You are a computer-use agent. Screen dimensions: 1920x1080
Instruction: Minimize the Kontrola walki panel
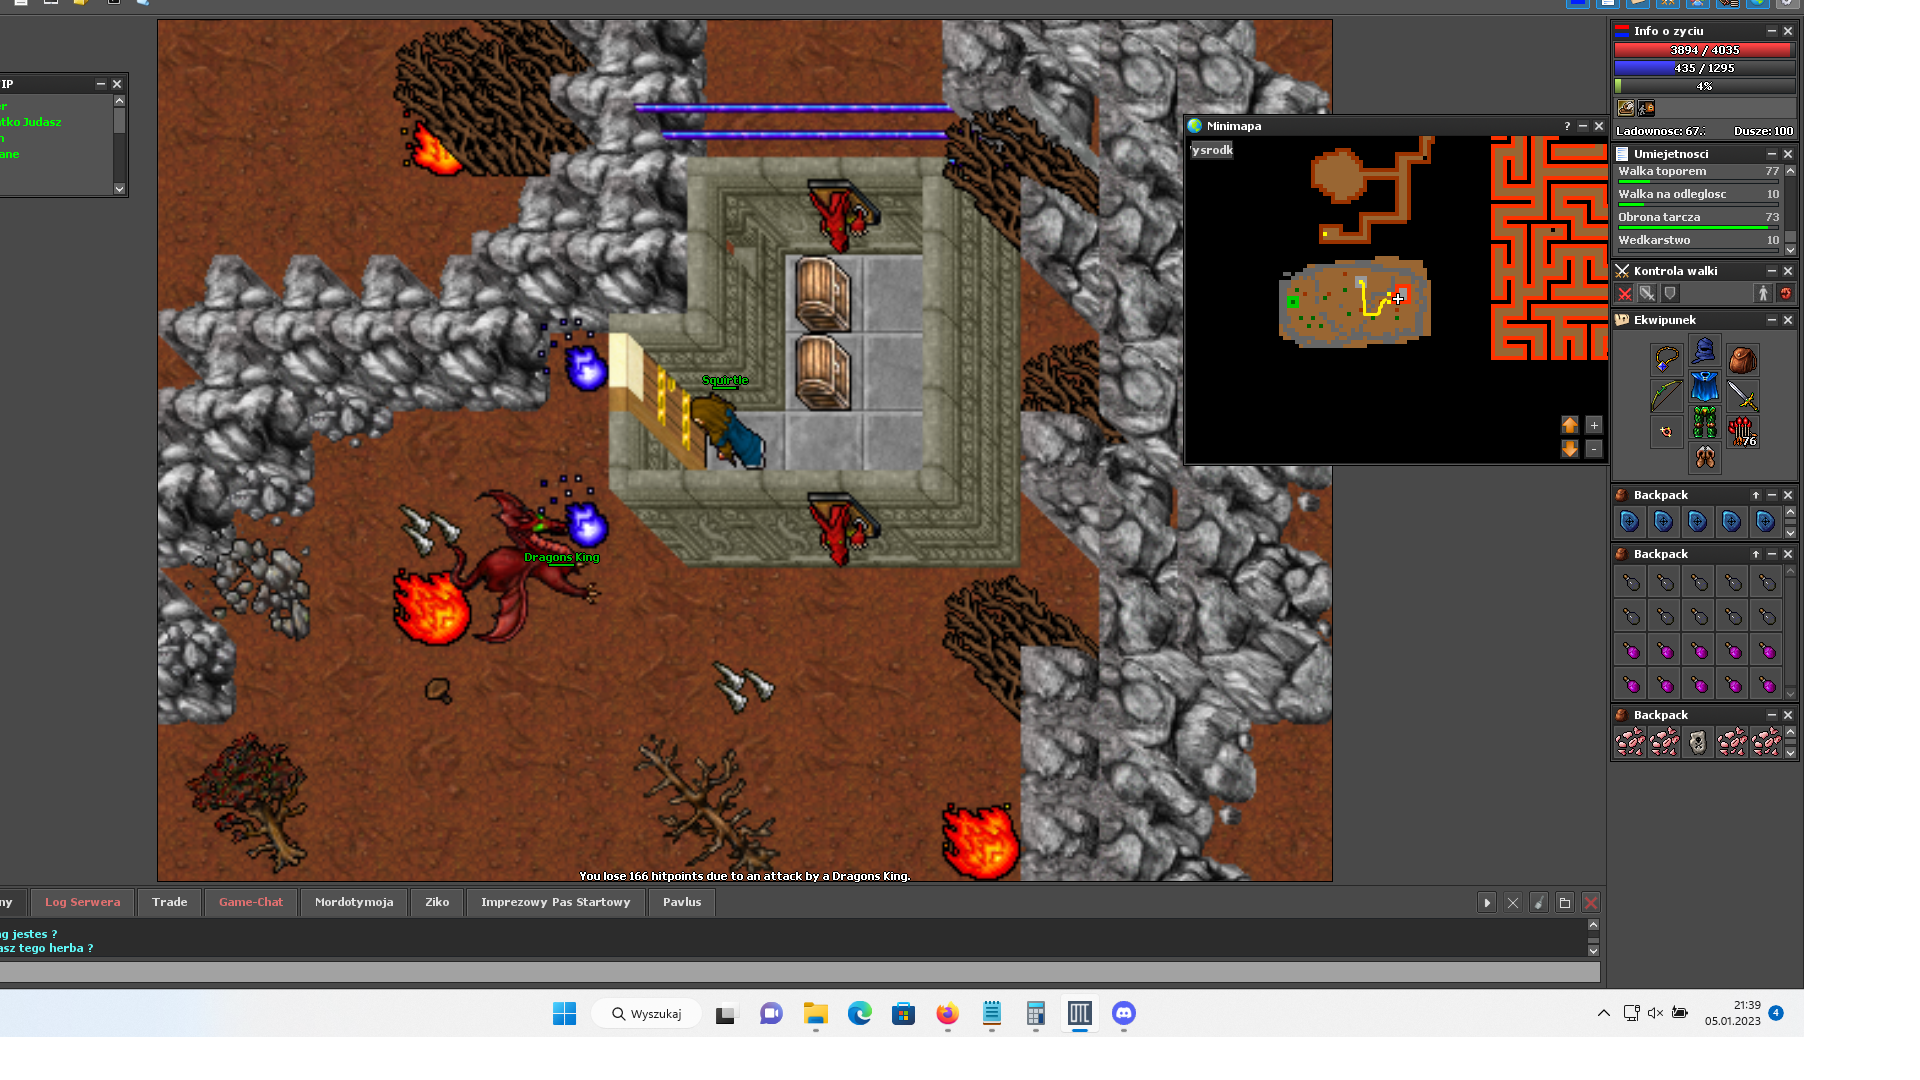tap(1772, 271)
